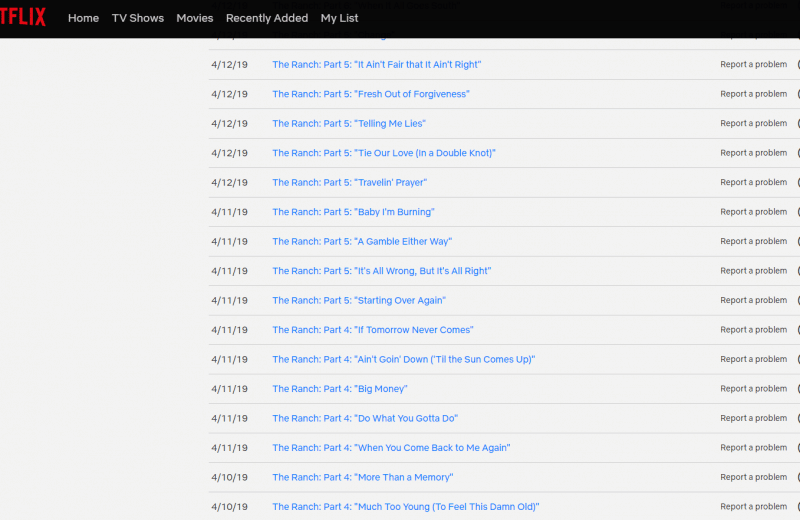Open episode "Big Money"
The height and width of the screenshot is (520, 800).
click(340, 389)
